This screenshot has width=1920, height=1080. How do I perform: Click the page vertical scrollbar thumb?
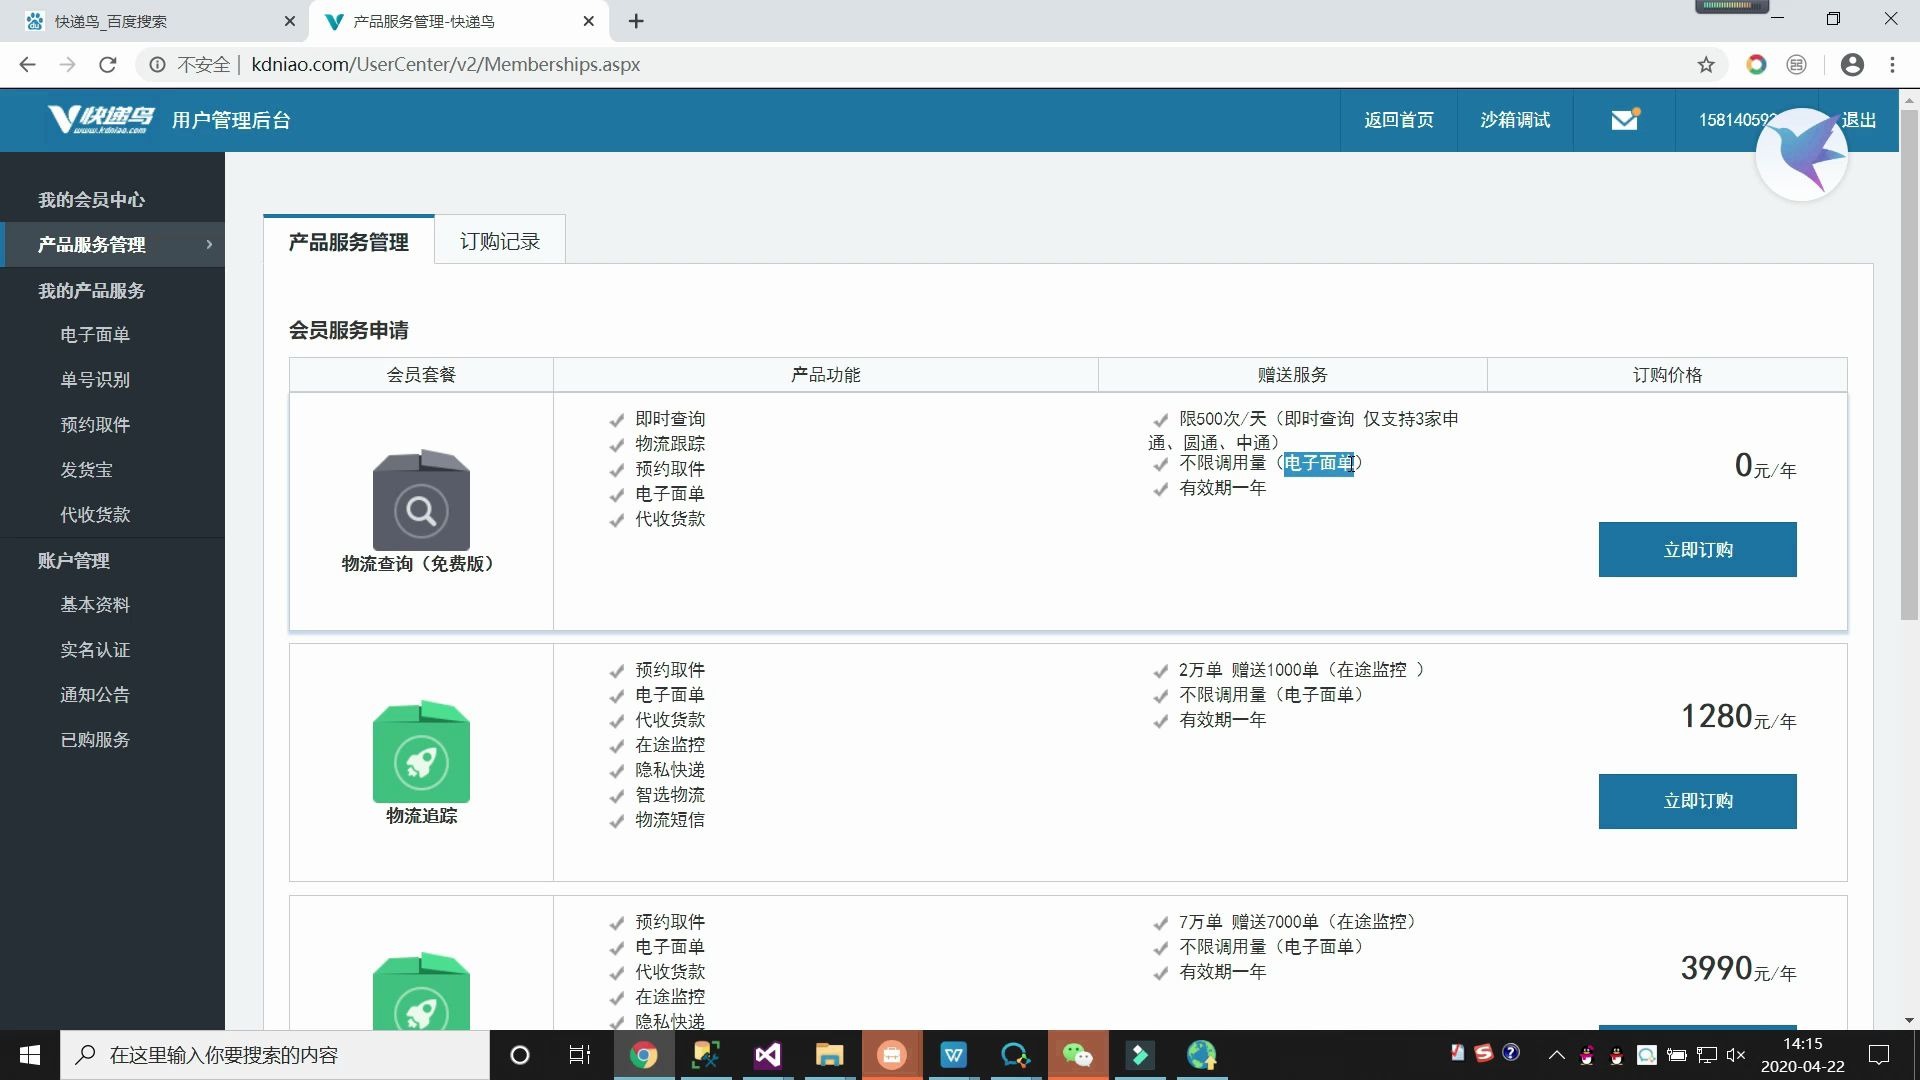(1909, 365)
